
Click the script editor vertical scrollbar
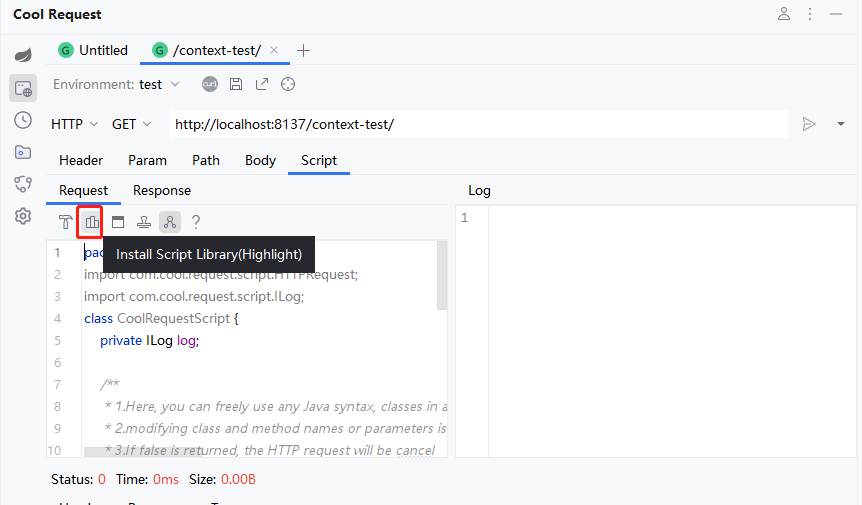pos(442,276)
